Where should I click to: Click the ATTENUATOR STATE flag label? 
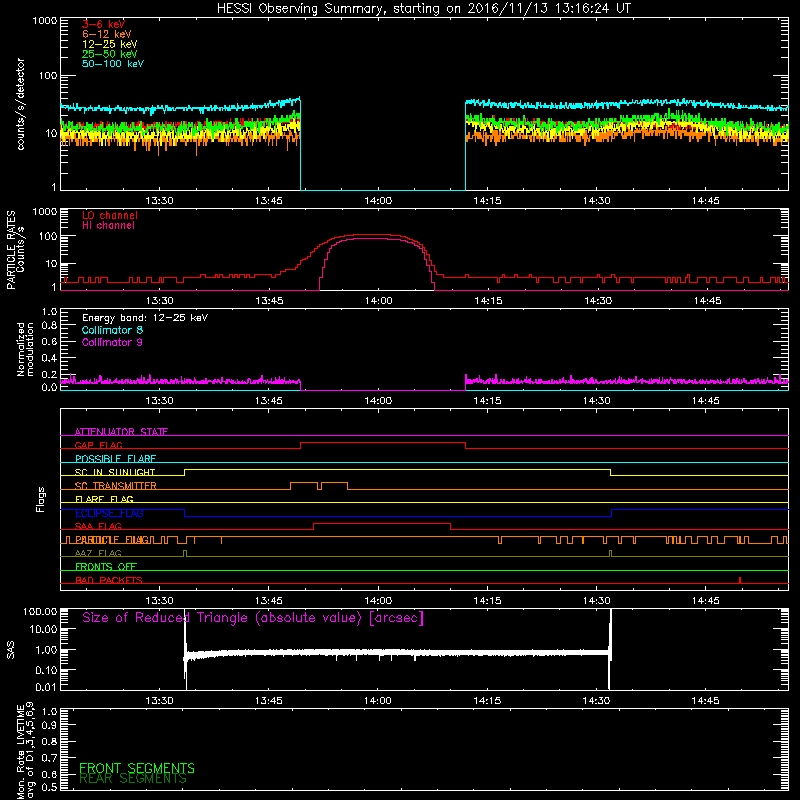pos(121,432)
